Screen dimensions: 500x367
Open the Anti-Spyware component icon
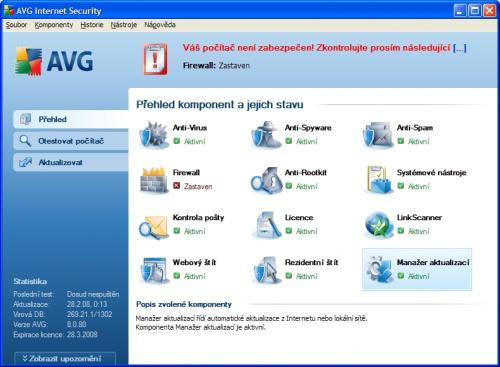pos(266,135)
